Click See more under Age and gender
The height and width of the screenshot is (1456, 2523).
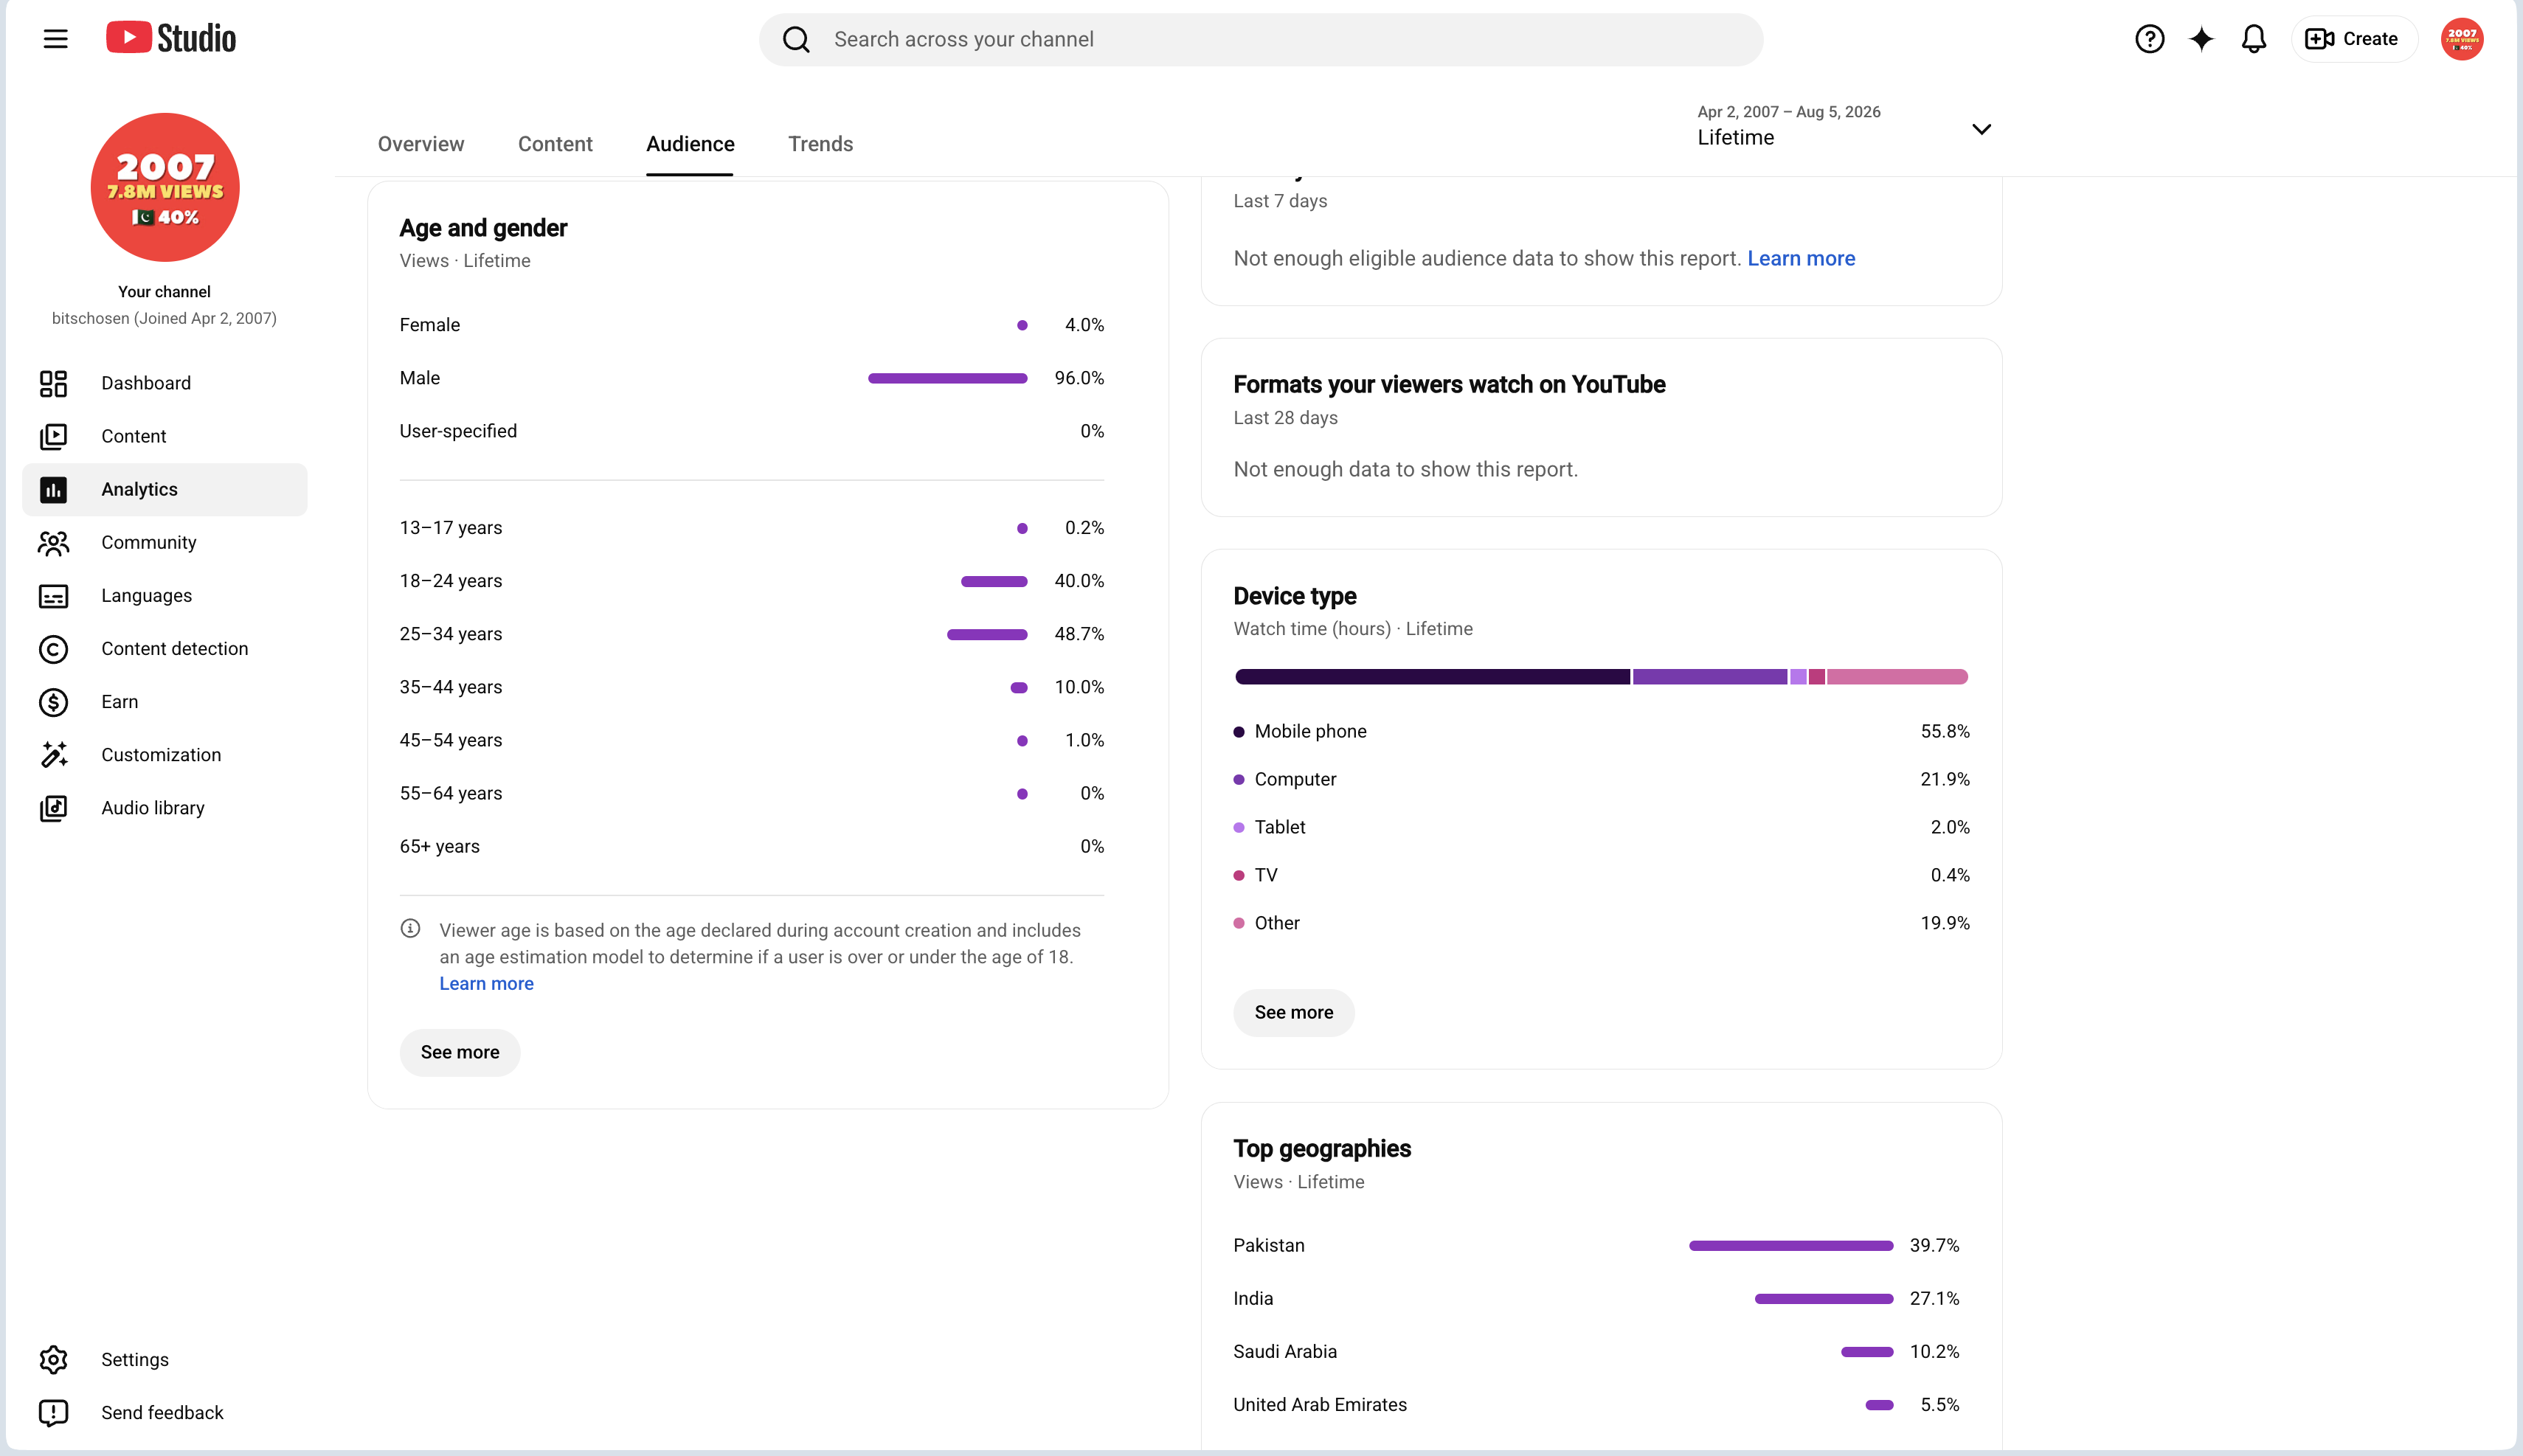[460, 1052]
